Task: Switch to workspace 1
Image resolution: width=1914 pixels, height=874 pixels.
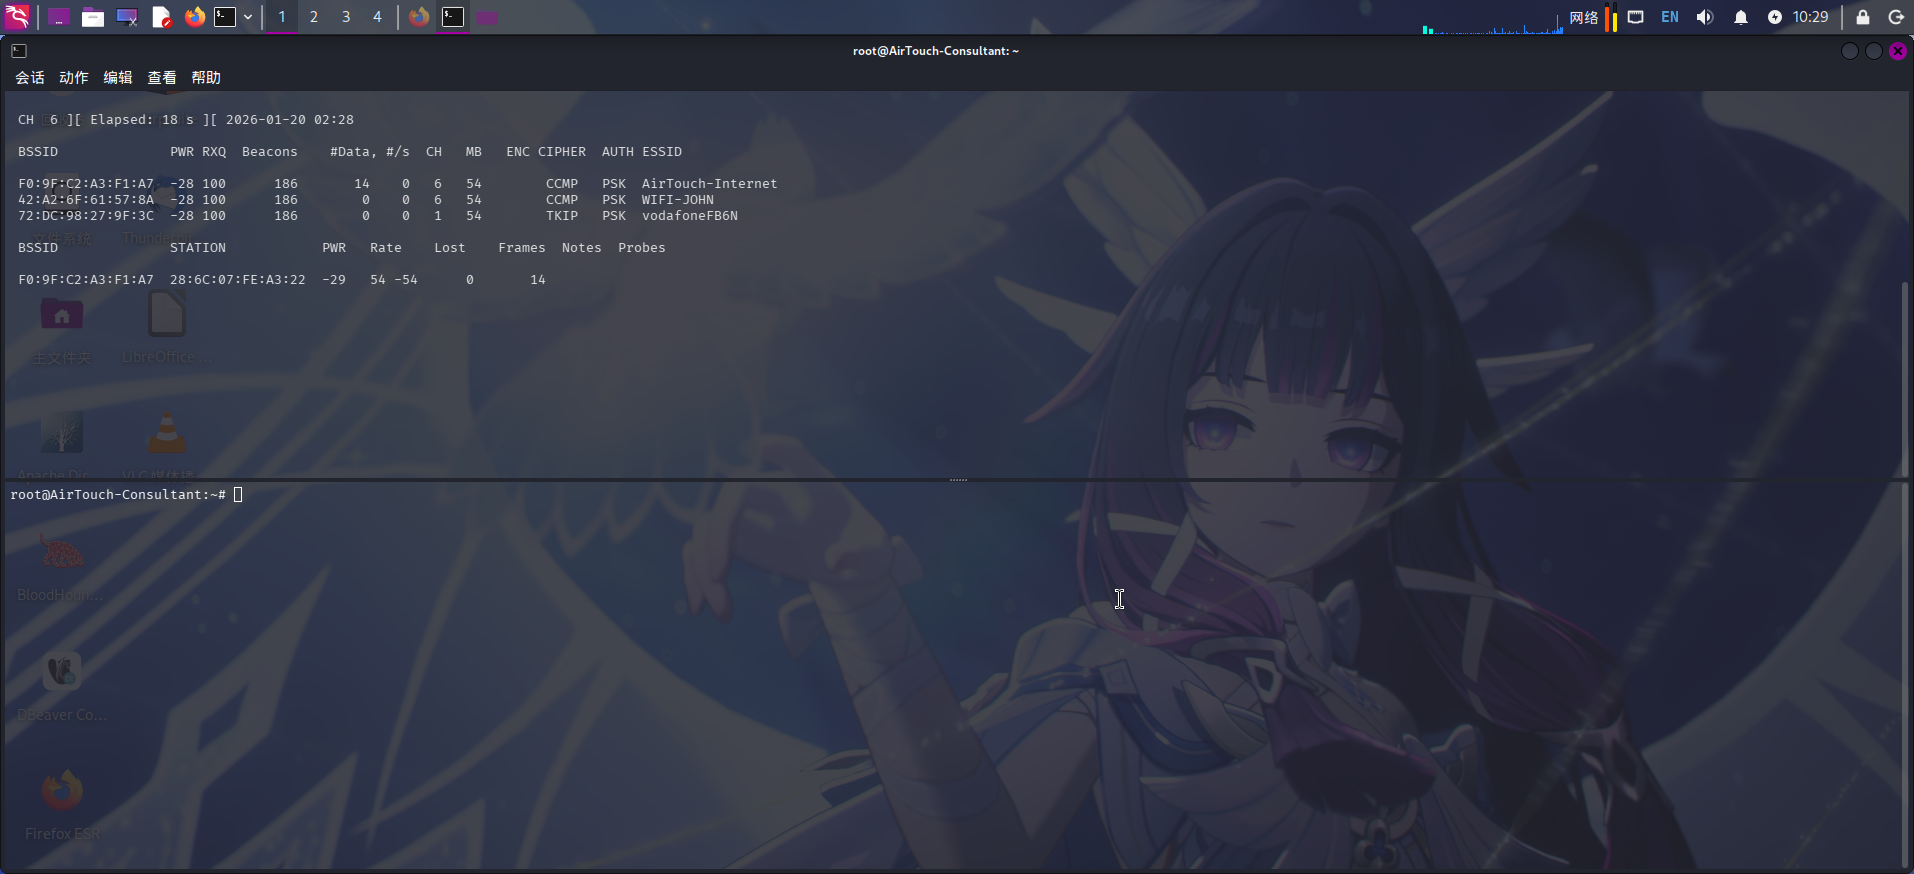Action: pyautogui.click(x=282, y=17)
